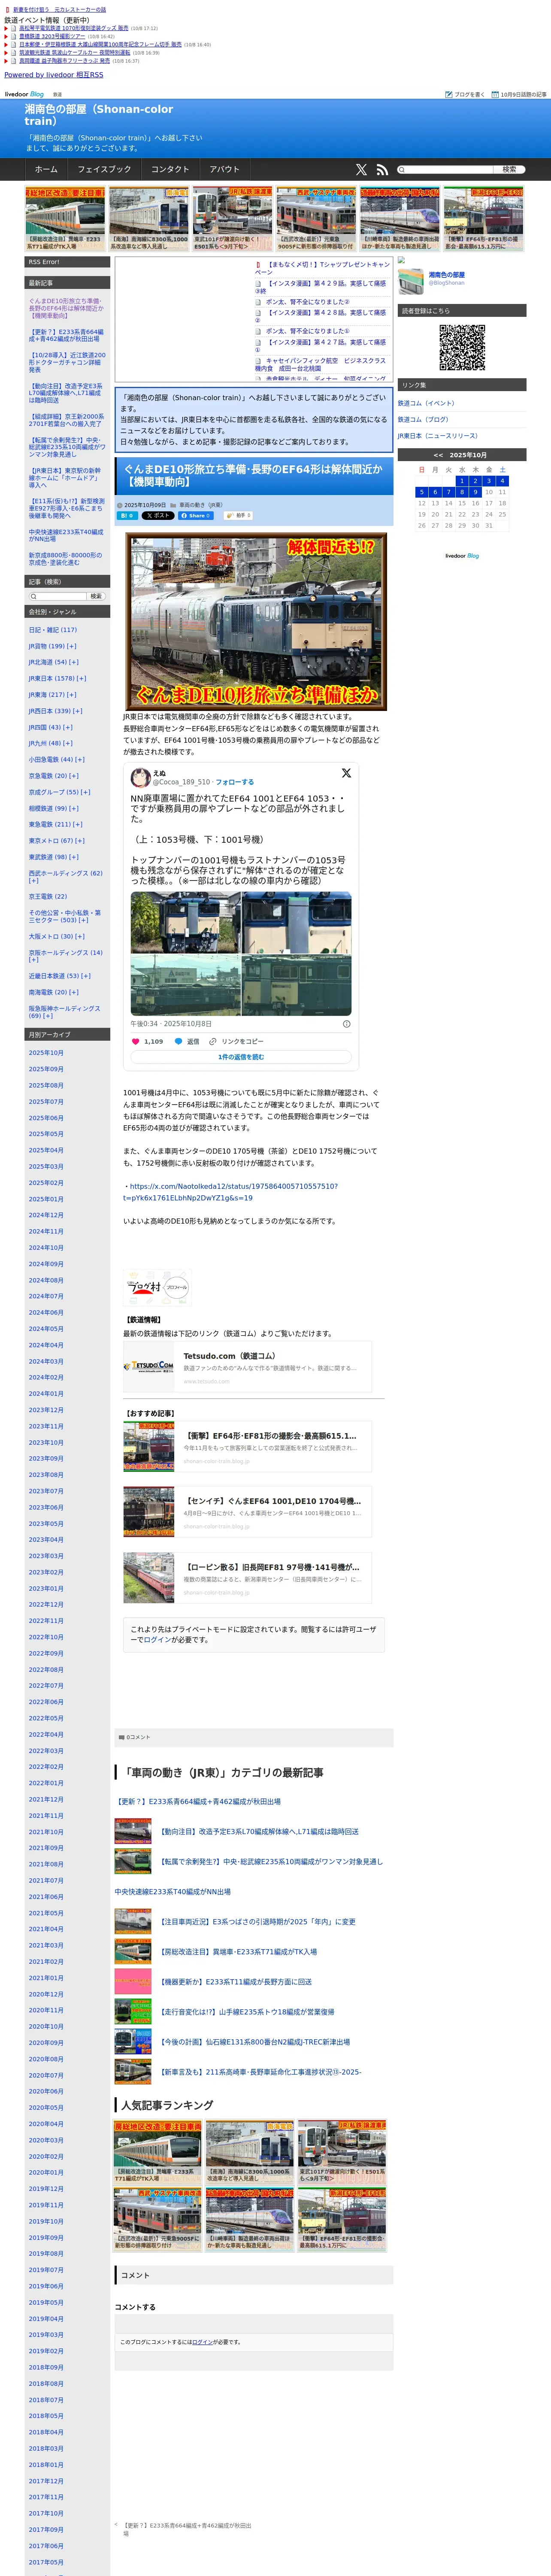Click the Facebook Share button
The width and height of the screenshot is (551, 2576).
click(196, 516)
